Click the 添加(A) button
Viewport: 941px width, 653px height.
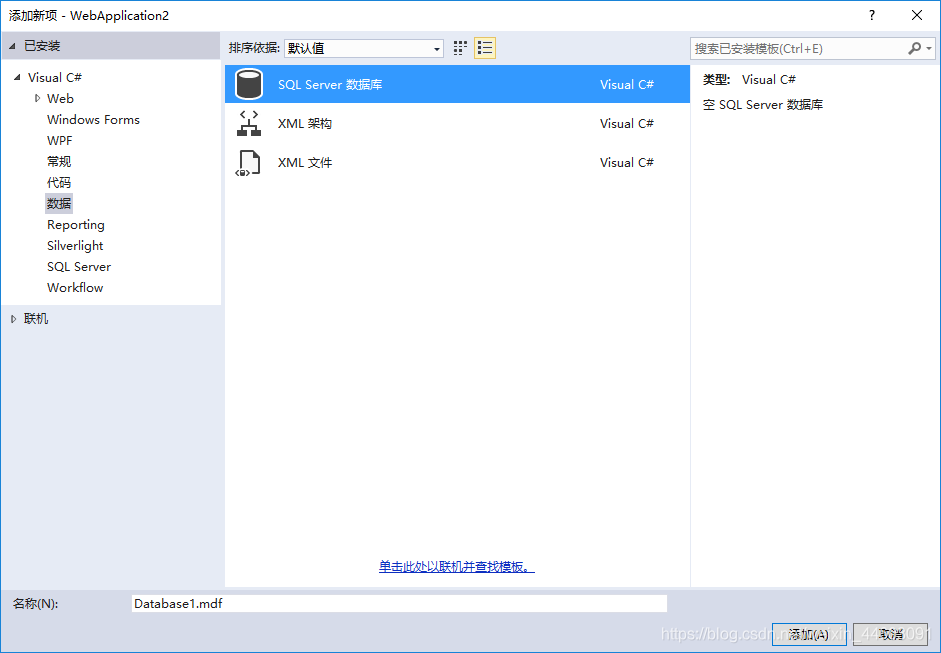pyautogui.click(x=809, y=634)
